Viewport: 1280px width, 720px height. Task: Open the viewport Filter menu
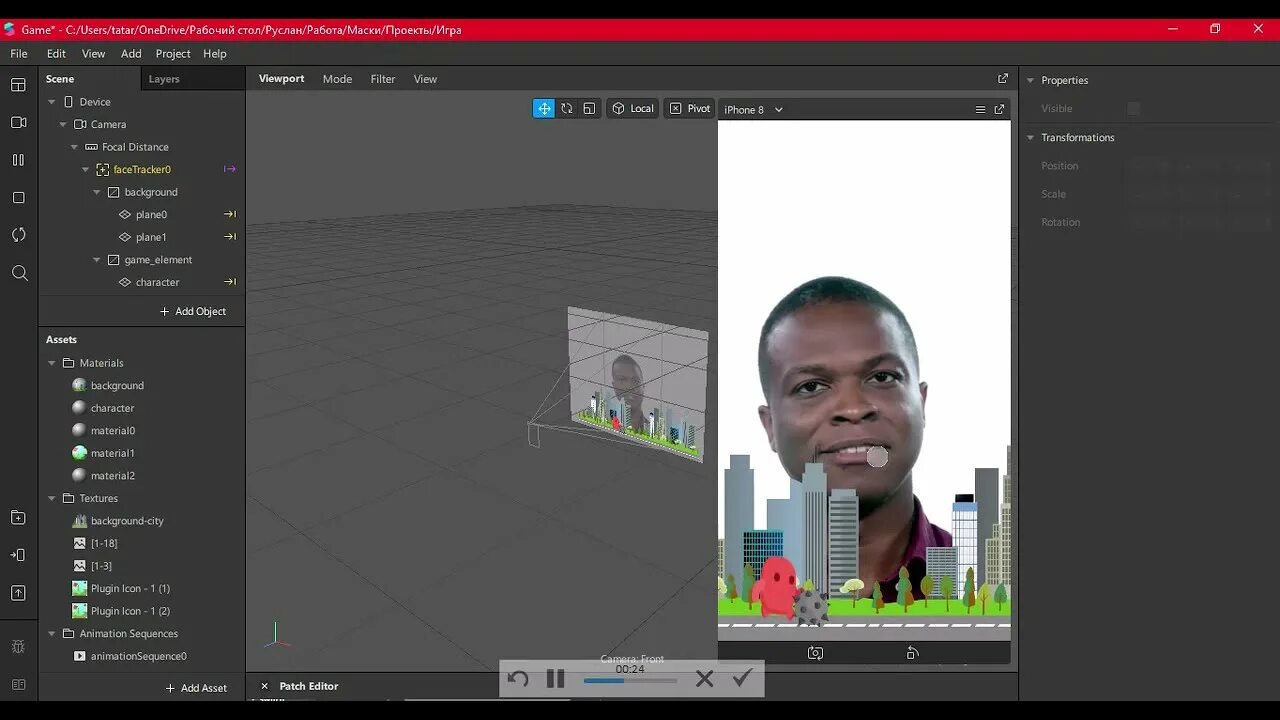tap(383, 79)
